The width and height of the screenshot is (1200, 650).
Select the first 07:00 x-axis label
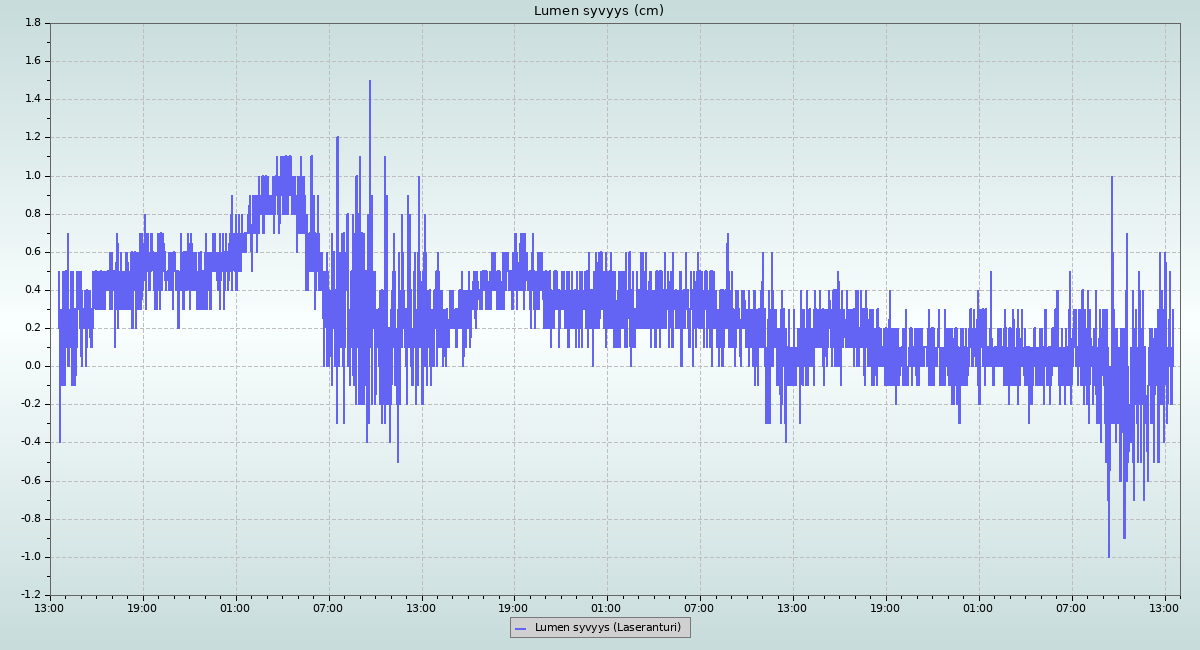click(328, 608)
